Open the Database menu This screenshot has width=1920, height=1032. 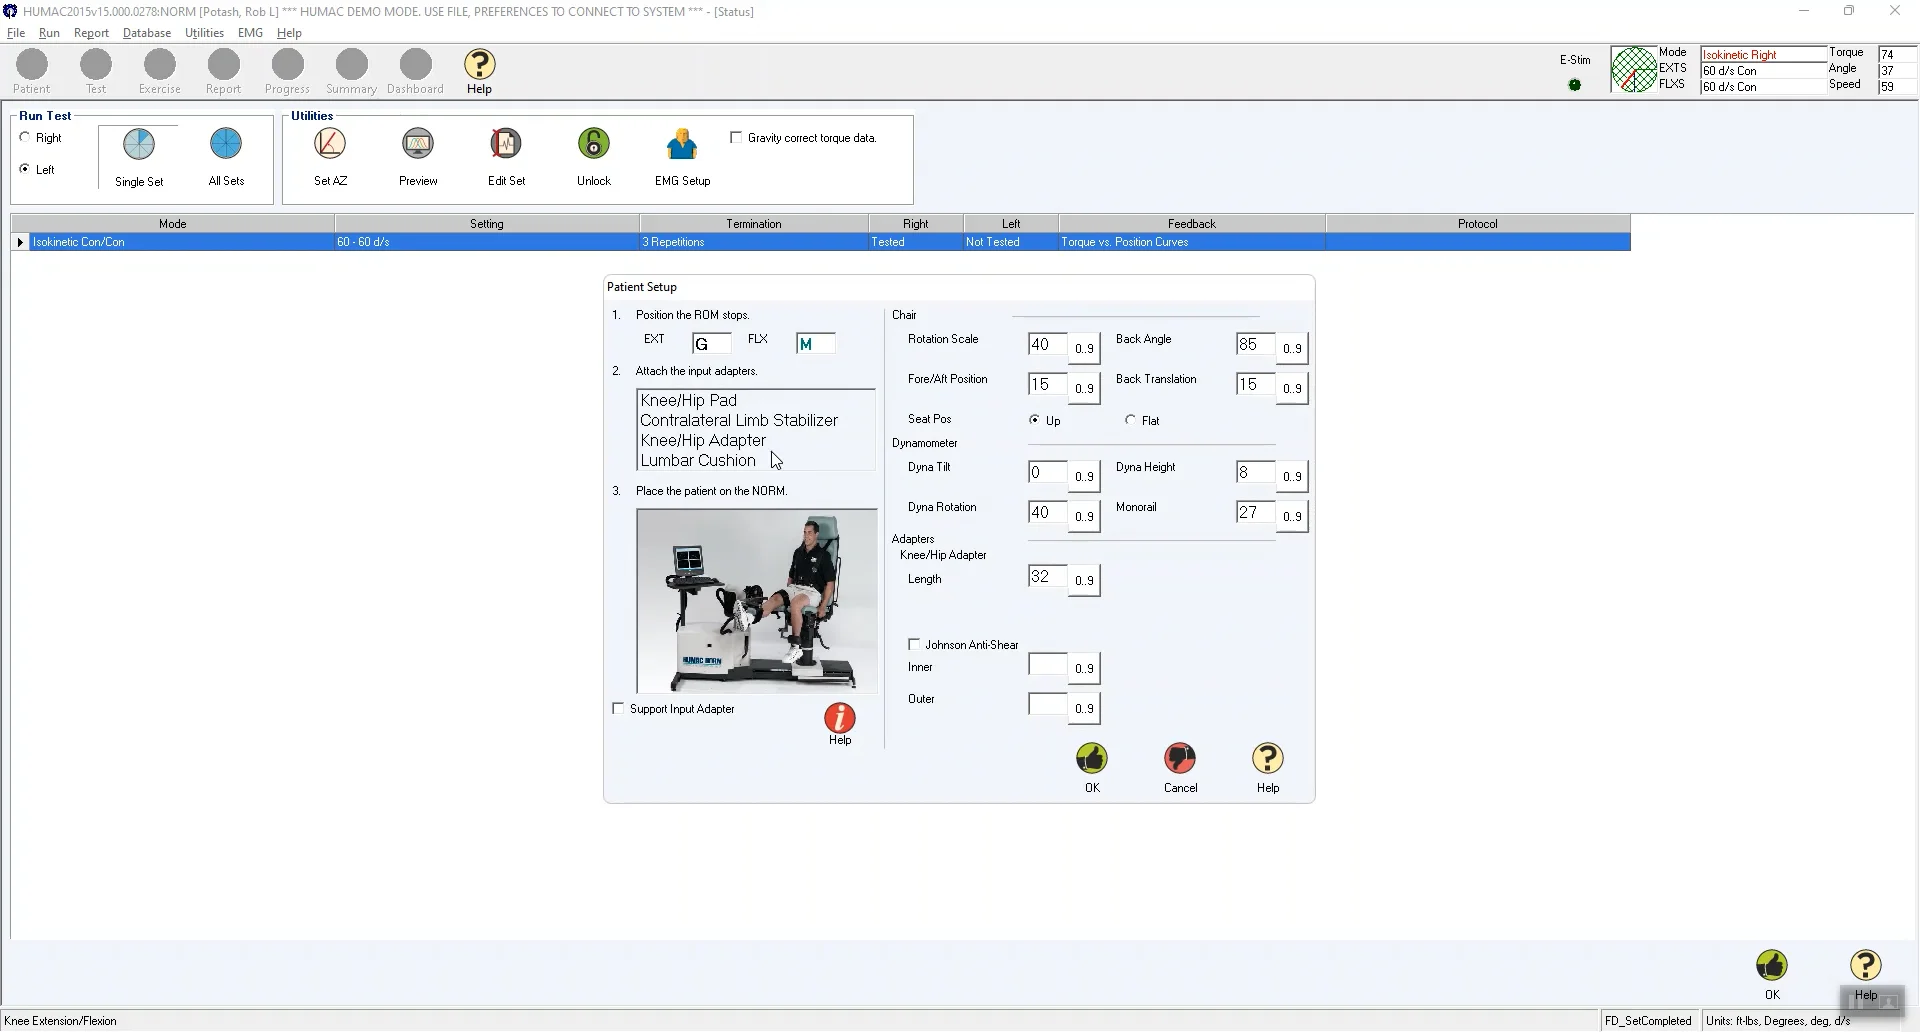[x=147, y=33]
